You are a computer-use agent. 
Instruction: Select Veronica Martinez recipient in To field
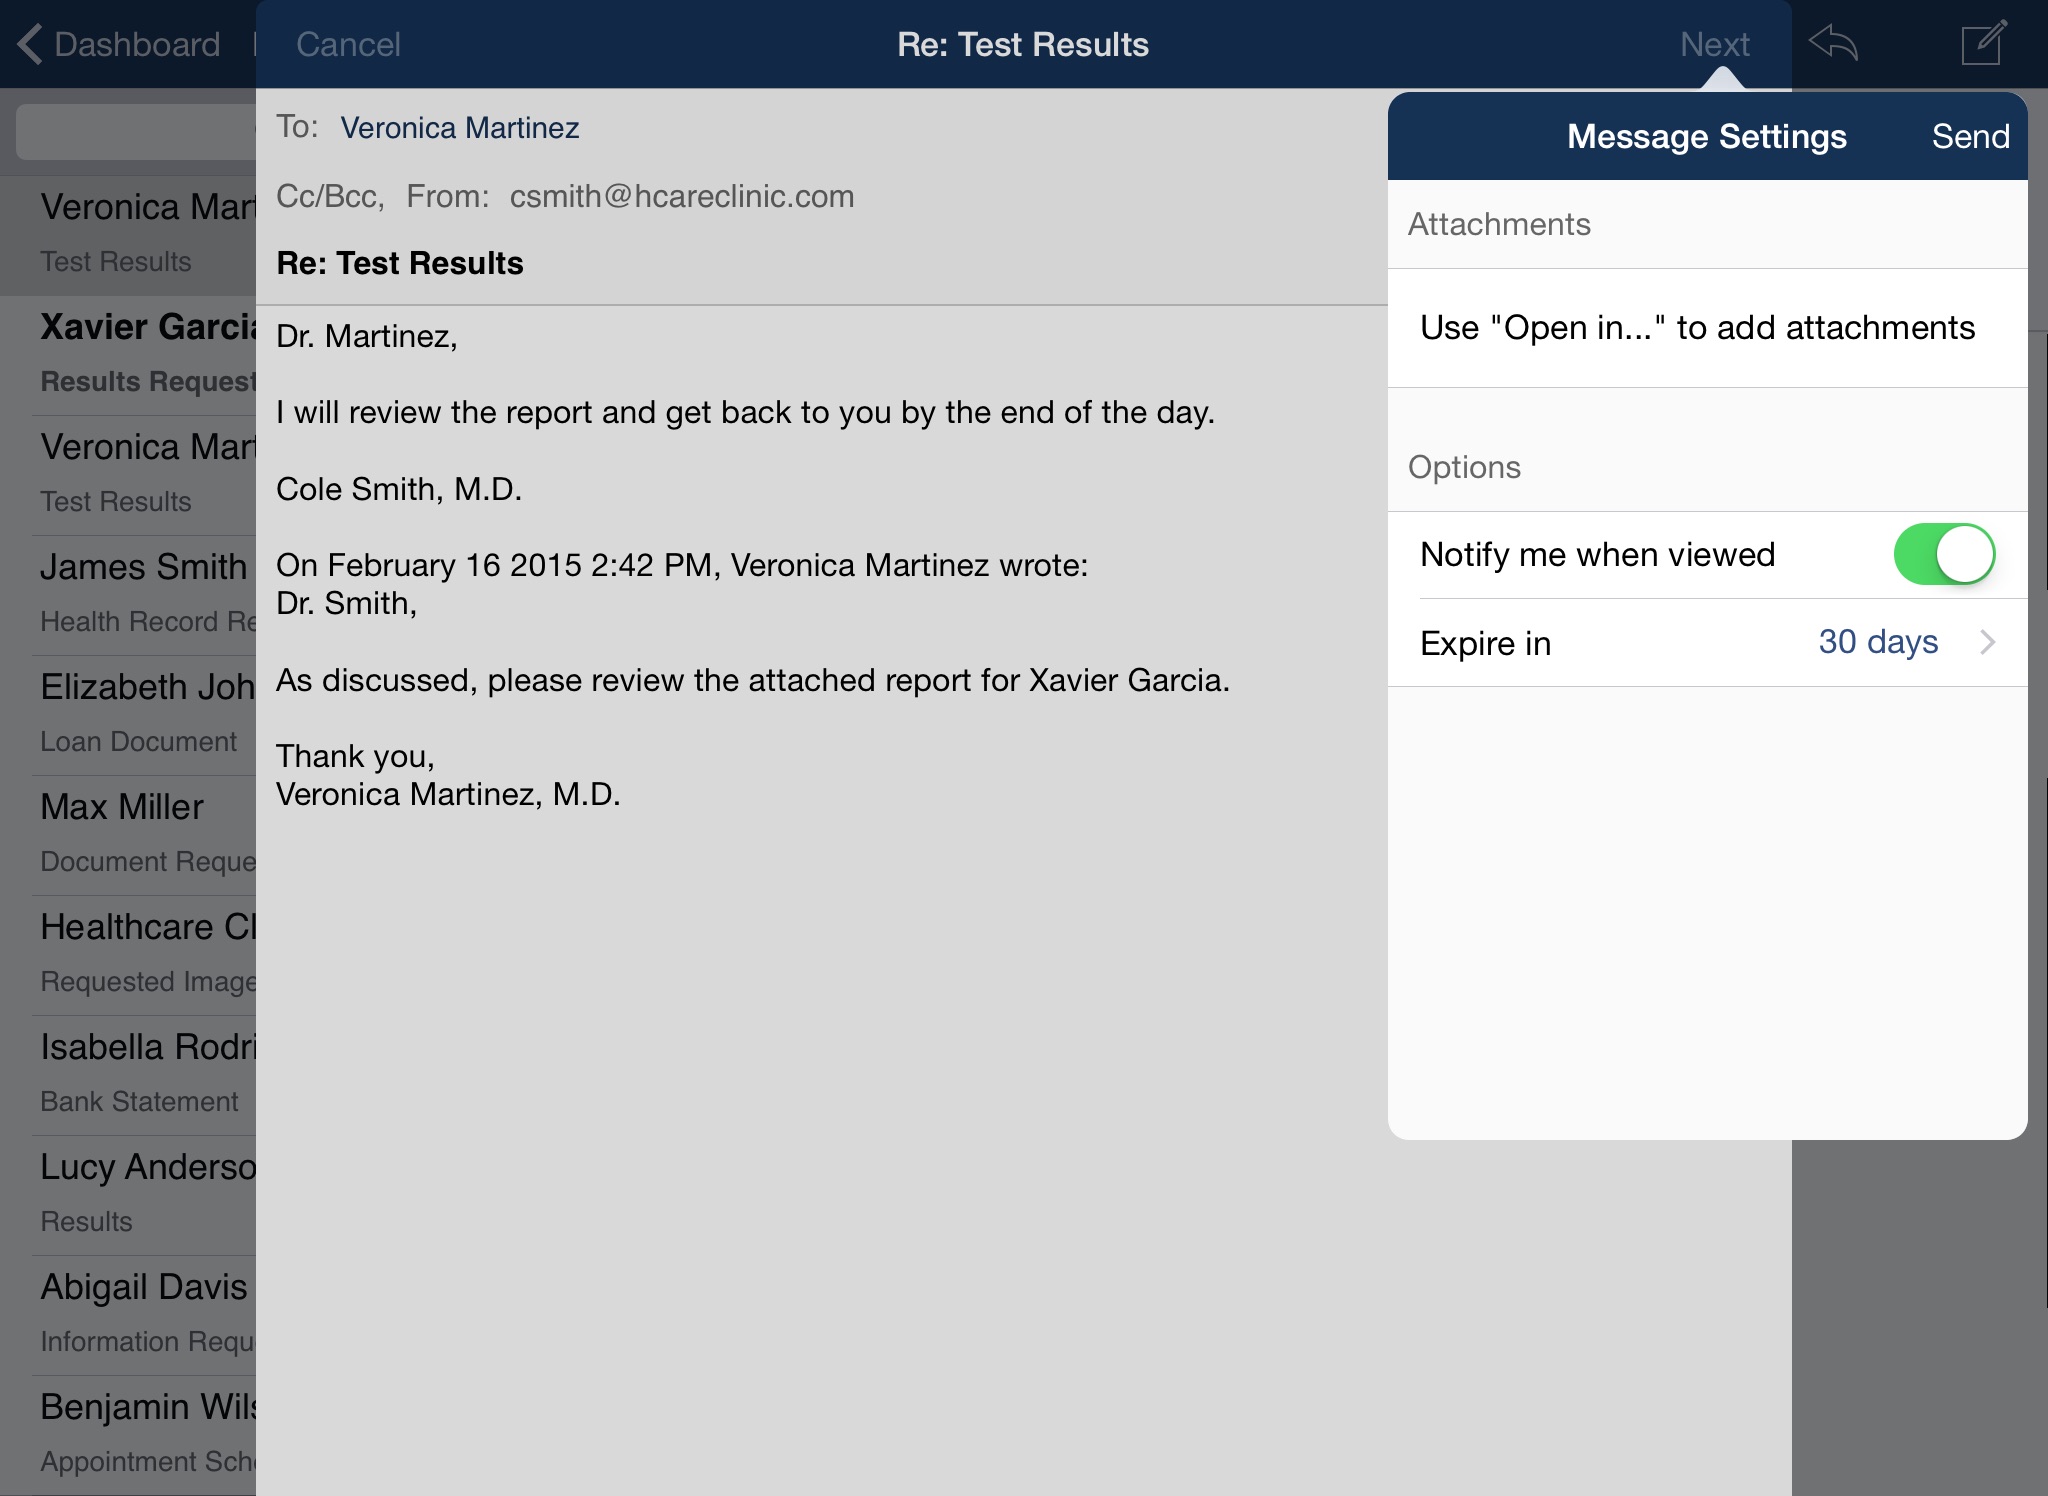pyautogui.click(x=459, y=128)
